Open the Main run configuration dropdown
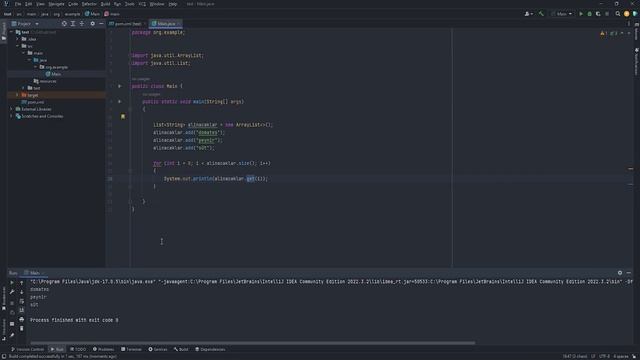 pos(562,14)
